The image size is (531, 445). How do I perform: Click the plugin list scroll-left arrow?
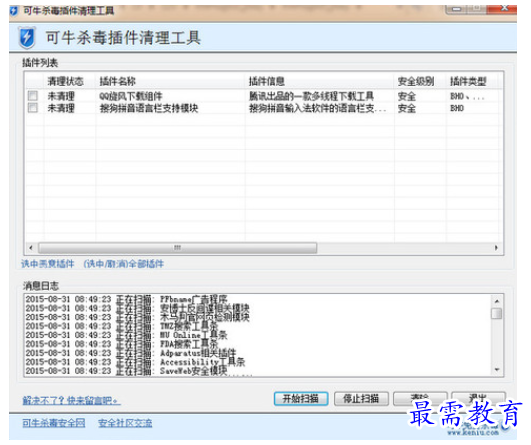coord(31,248)
